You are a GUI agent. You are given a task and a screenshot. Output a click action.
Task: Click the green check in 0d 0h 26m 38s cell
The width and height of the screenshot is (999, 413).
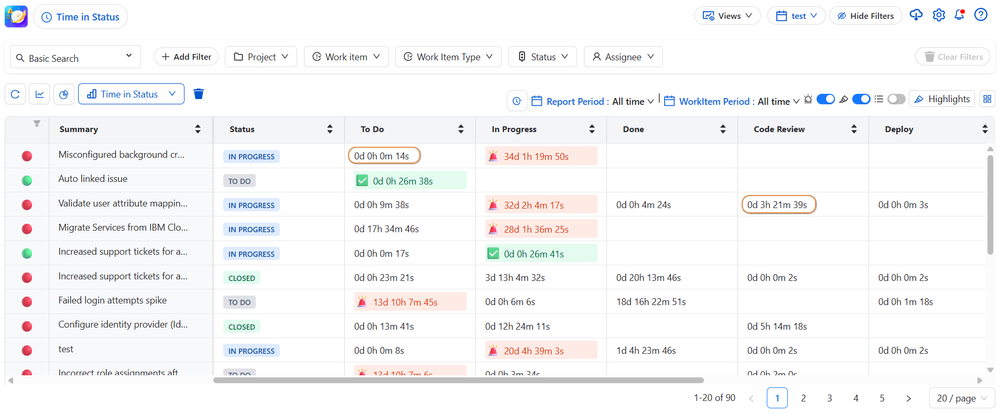[362, 181]
